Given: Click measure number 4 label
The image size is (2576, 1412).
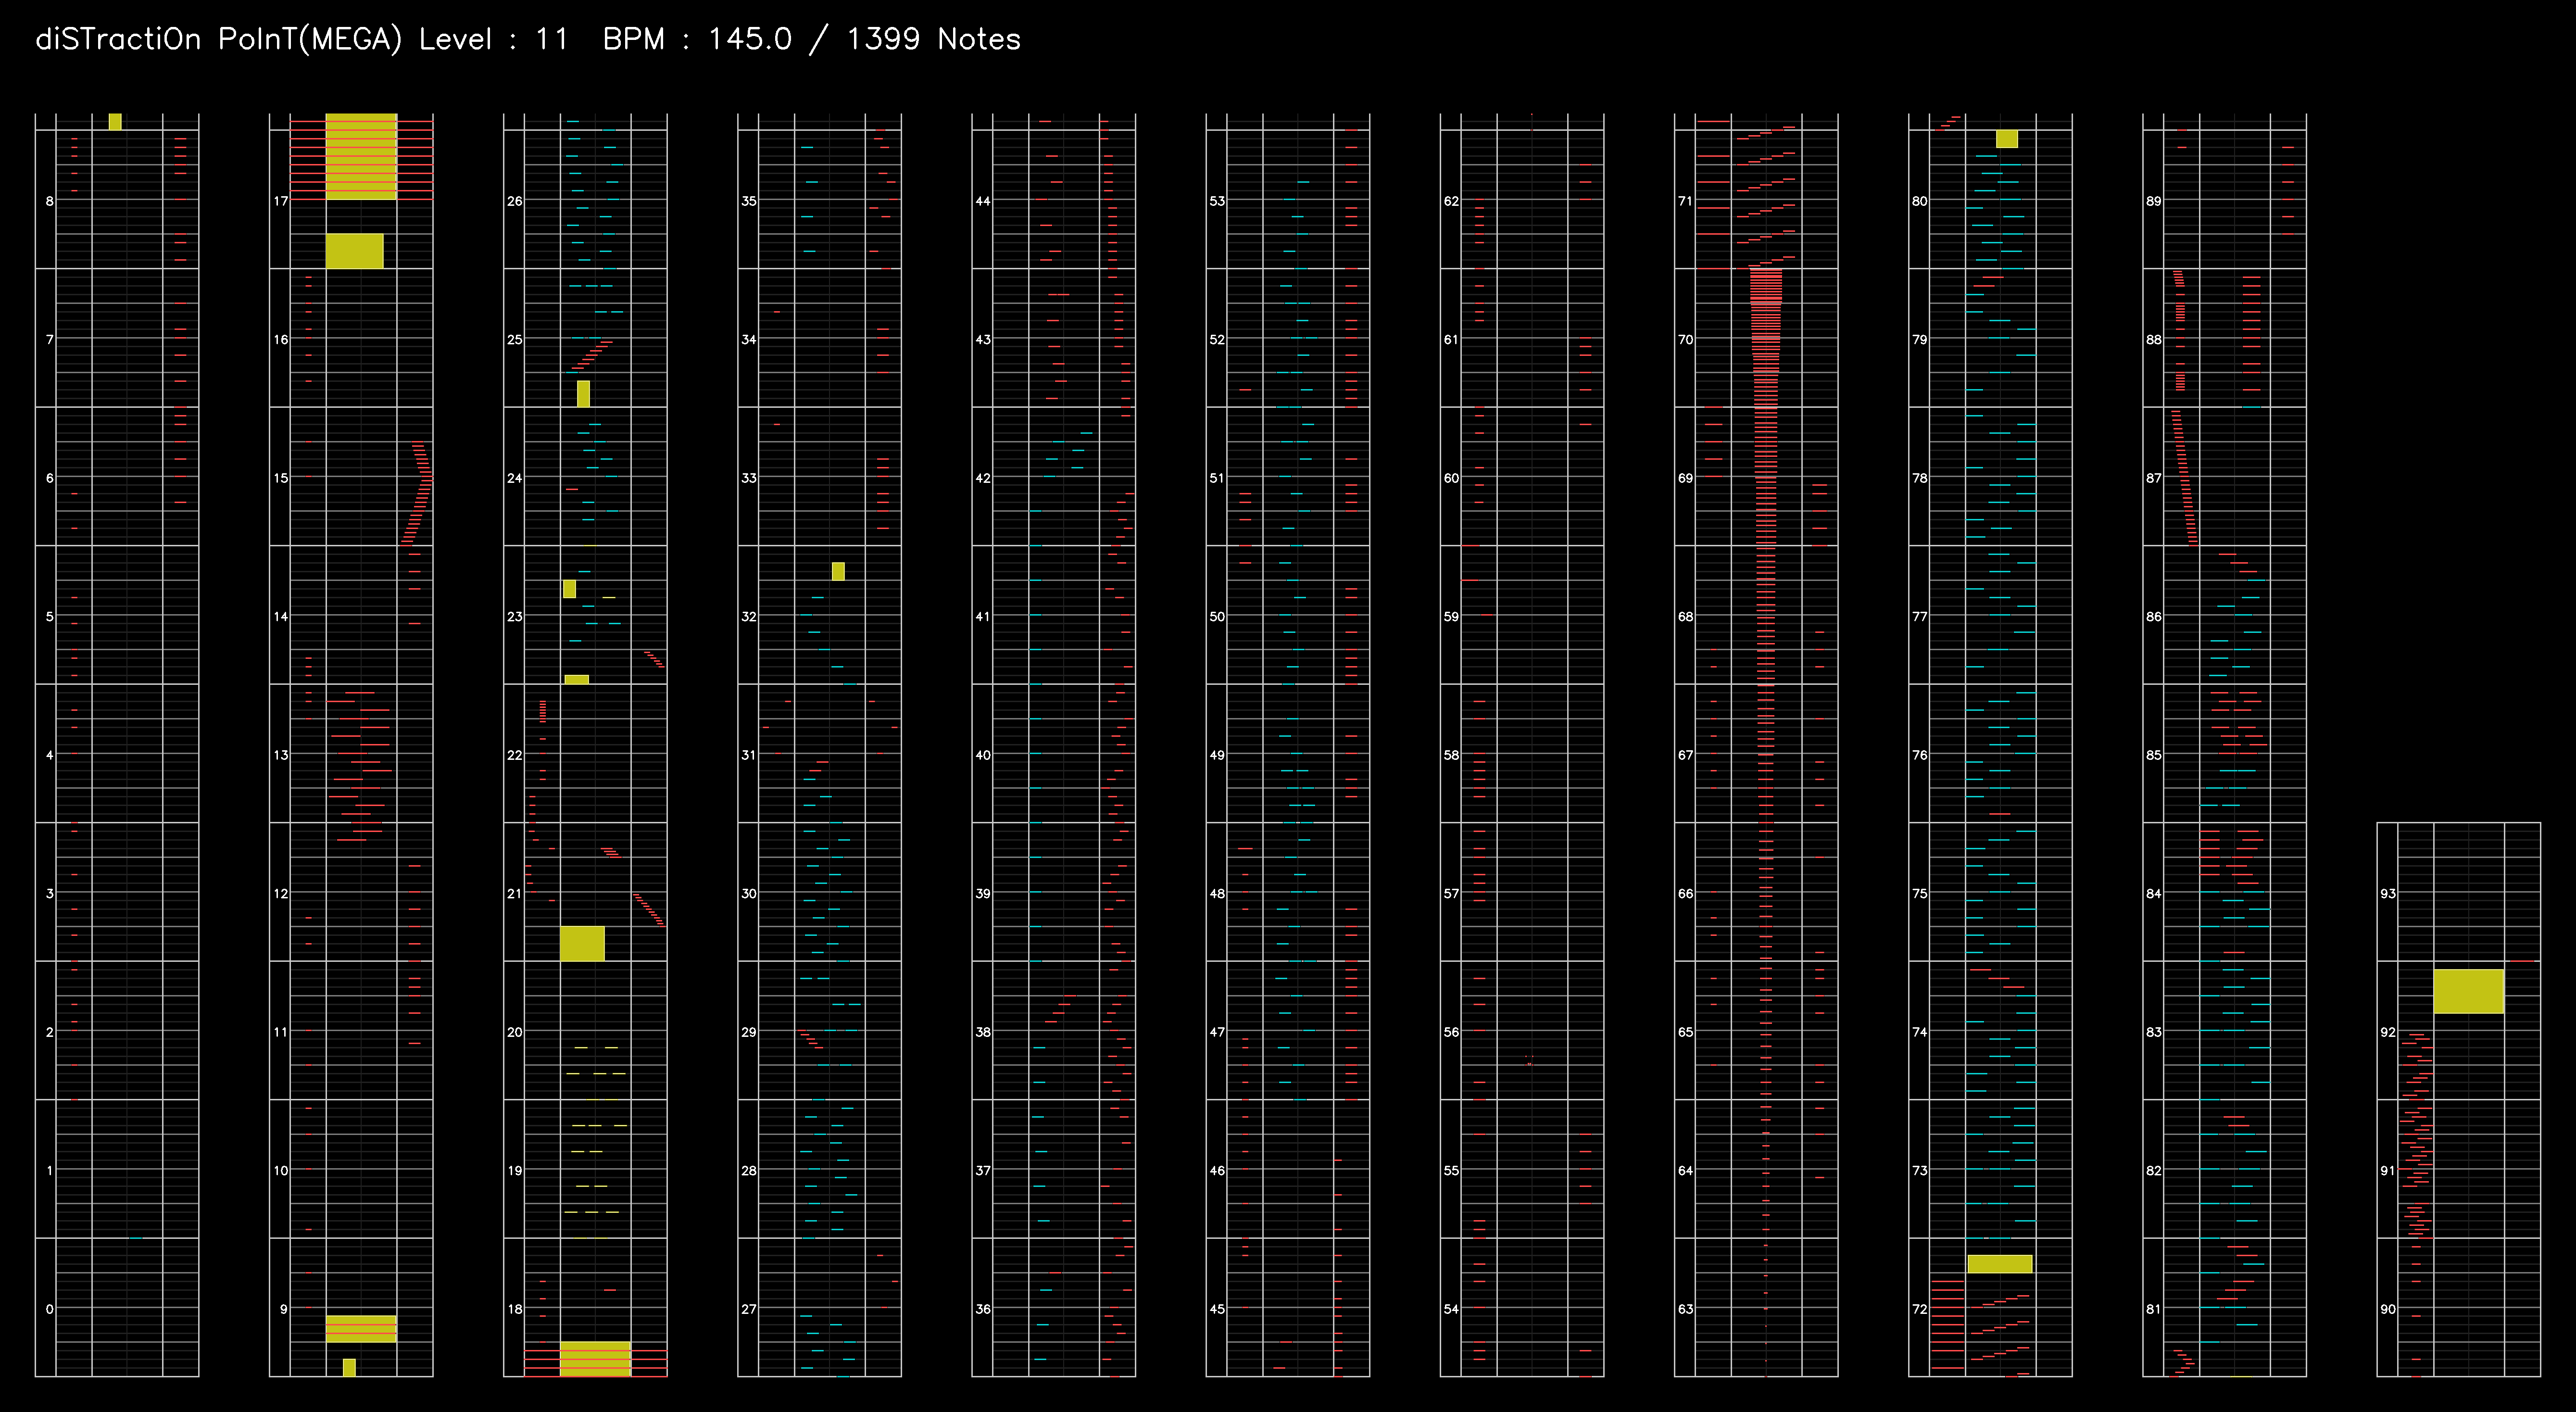Looking at the screenshot, I should coord(50,755).
